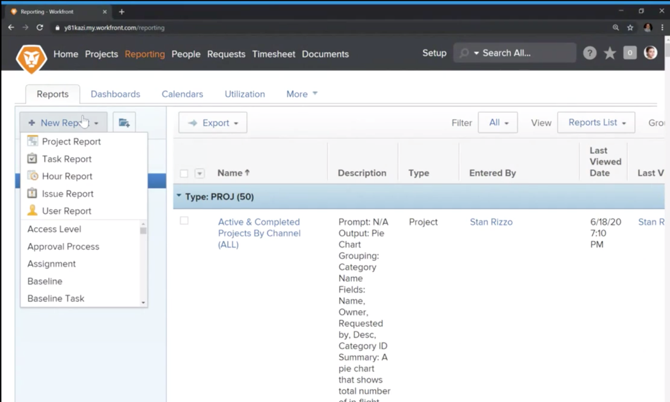Screen dimensions: 670x402
Task: Select the Reports tab
Action: point(53,94)
